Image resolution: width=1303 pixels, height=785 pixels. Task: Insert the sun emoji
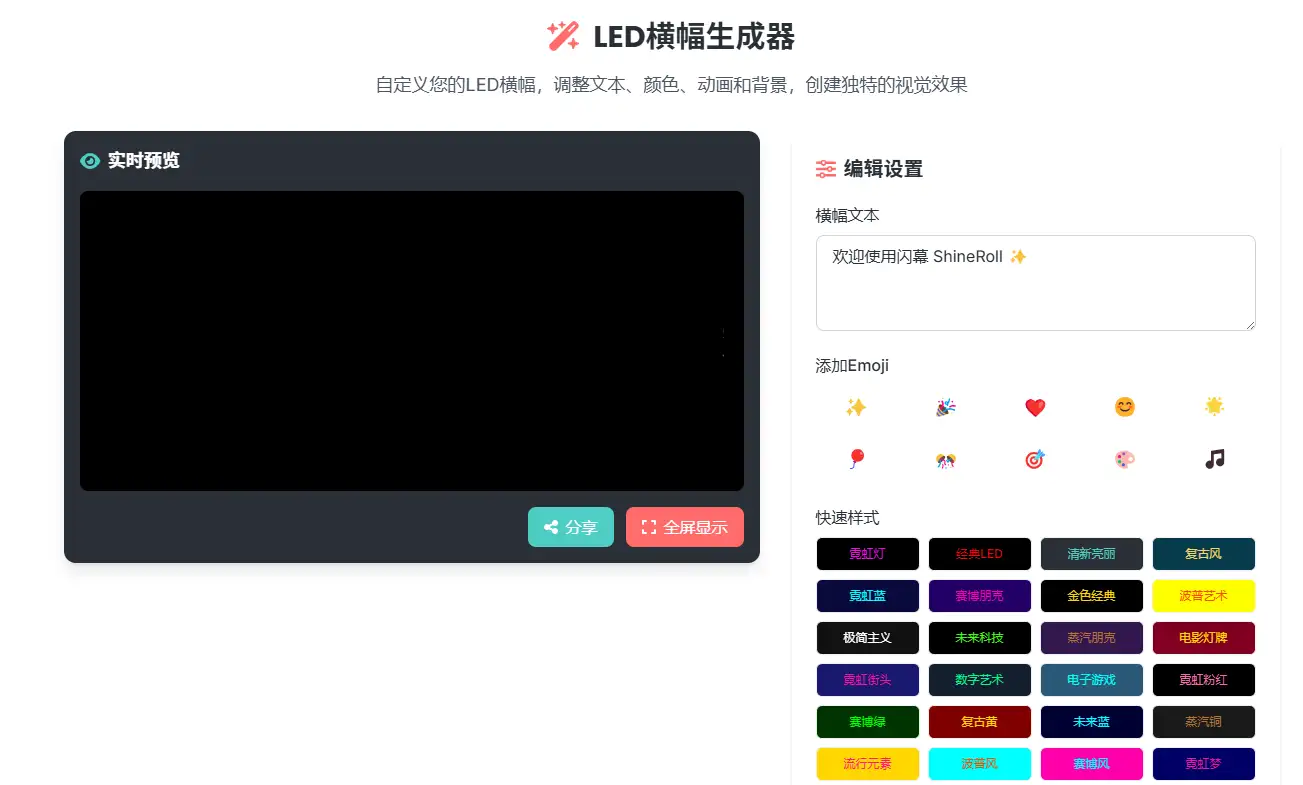point(1214,407)
